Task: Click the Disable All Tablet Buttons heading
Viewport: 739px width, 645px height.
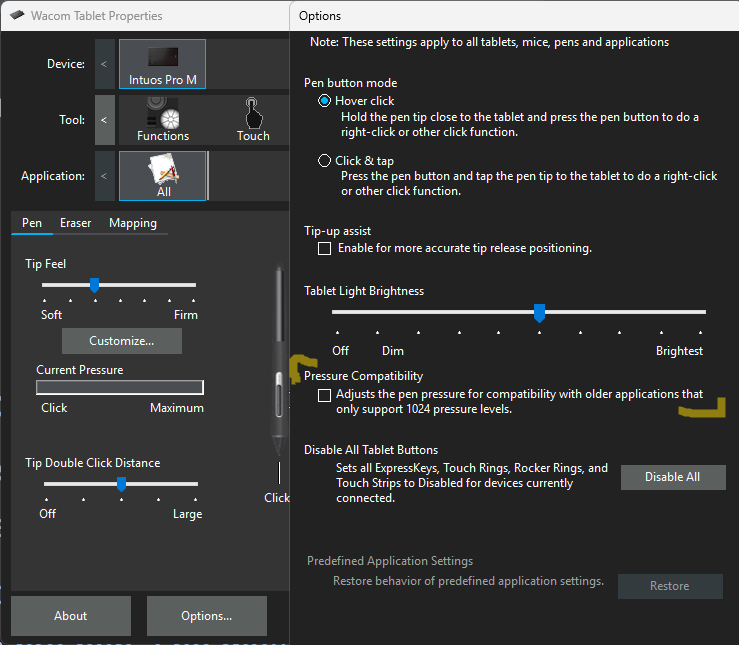Action: (x=371, y=450)
